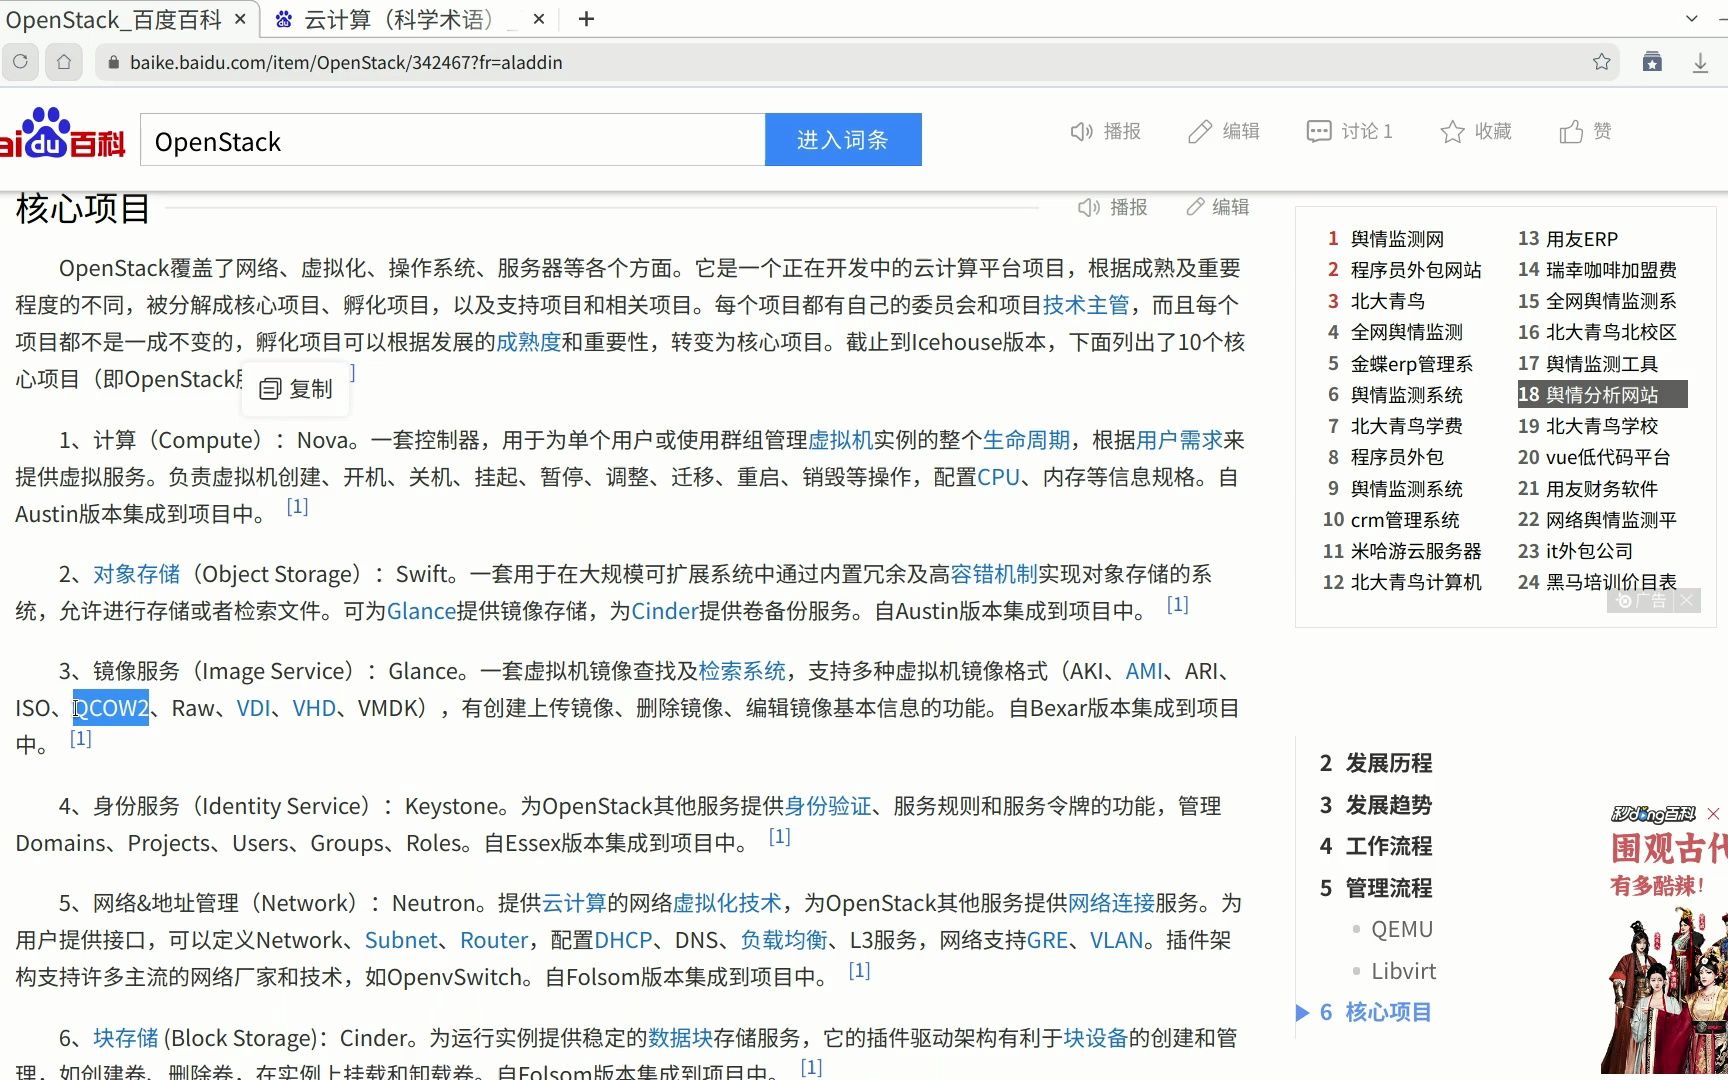Open the downloads arrow icon
Viewport: 1728px width, 1080px height.
[x=1700, y=62]
